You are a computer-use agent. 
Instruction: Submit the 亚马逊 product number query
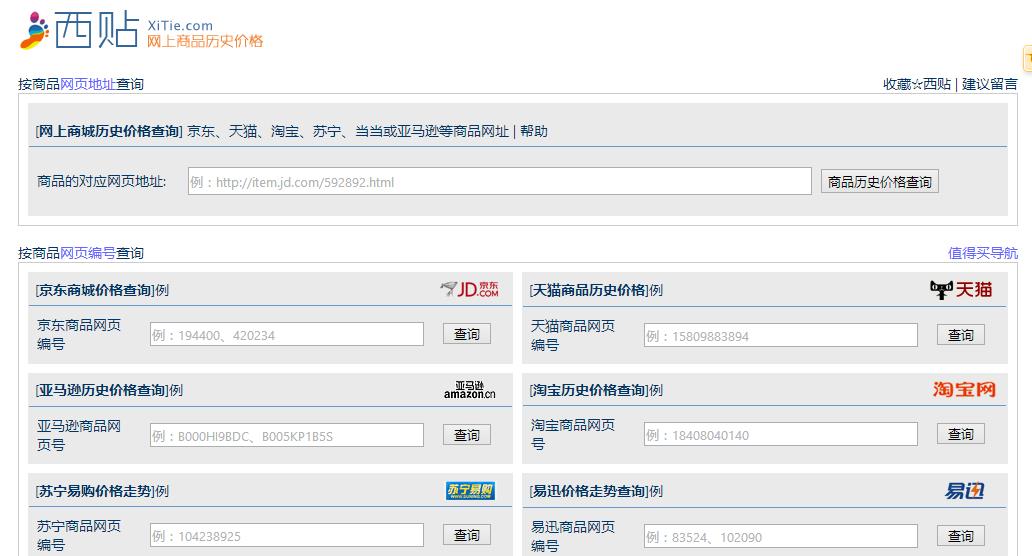tap(466, 435)
